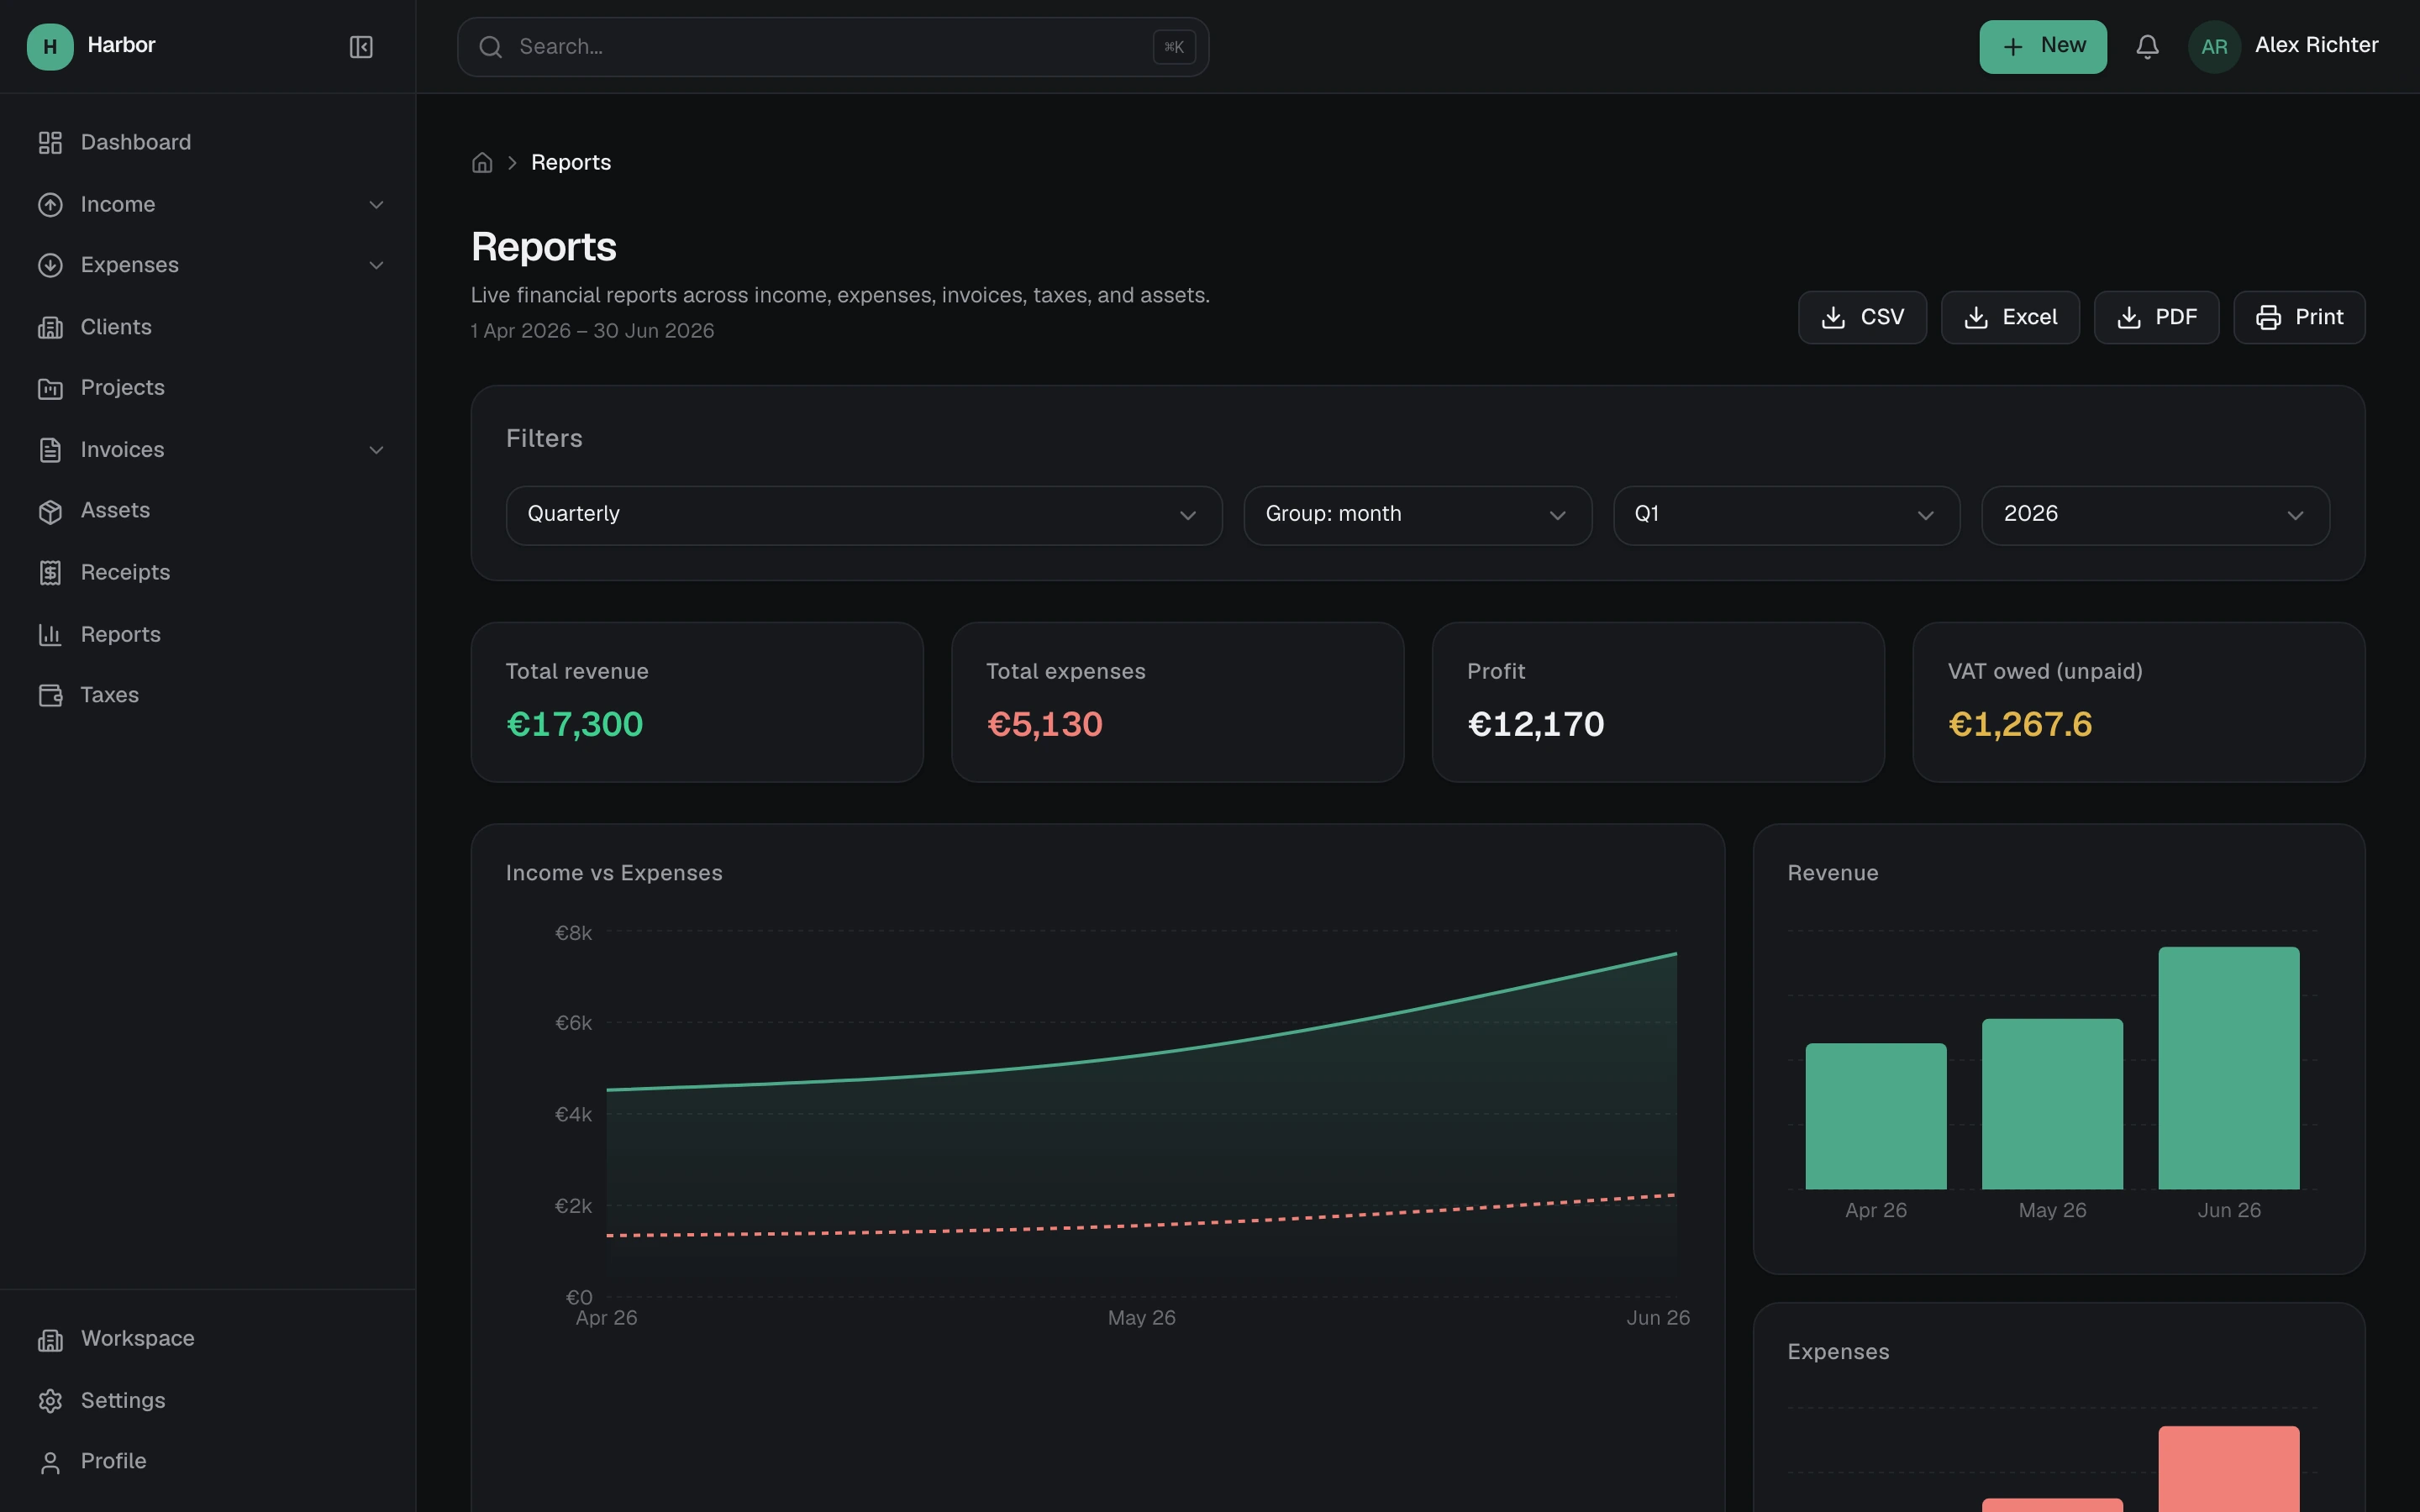Export report as PDF
This screenshot has height=1512, width=2420.
coord(2156,318)
